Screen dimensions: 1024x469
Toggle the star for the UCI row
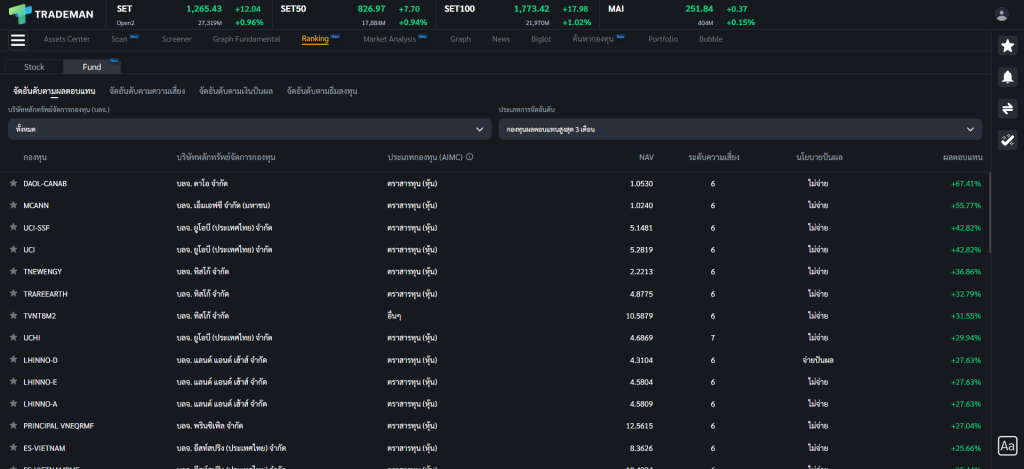pyautogui.click(x=13, y=250)
